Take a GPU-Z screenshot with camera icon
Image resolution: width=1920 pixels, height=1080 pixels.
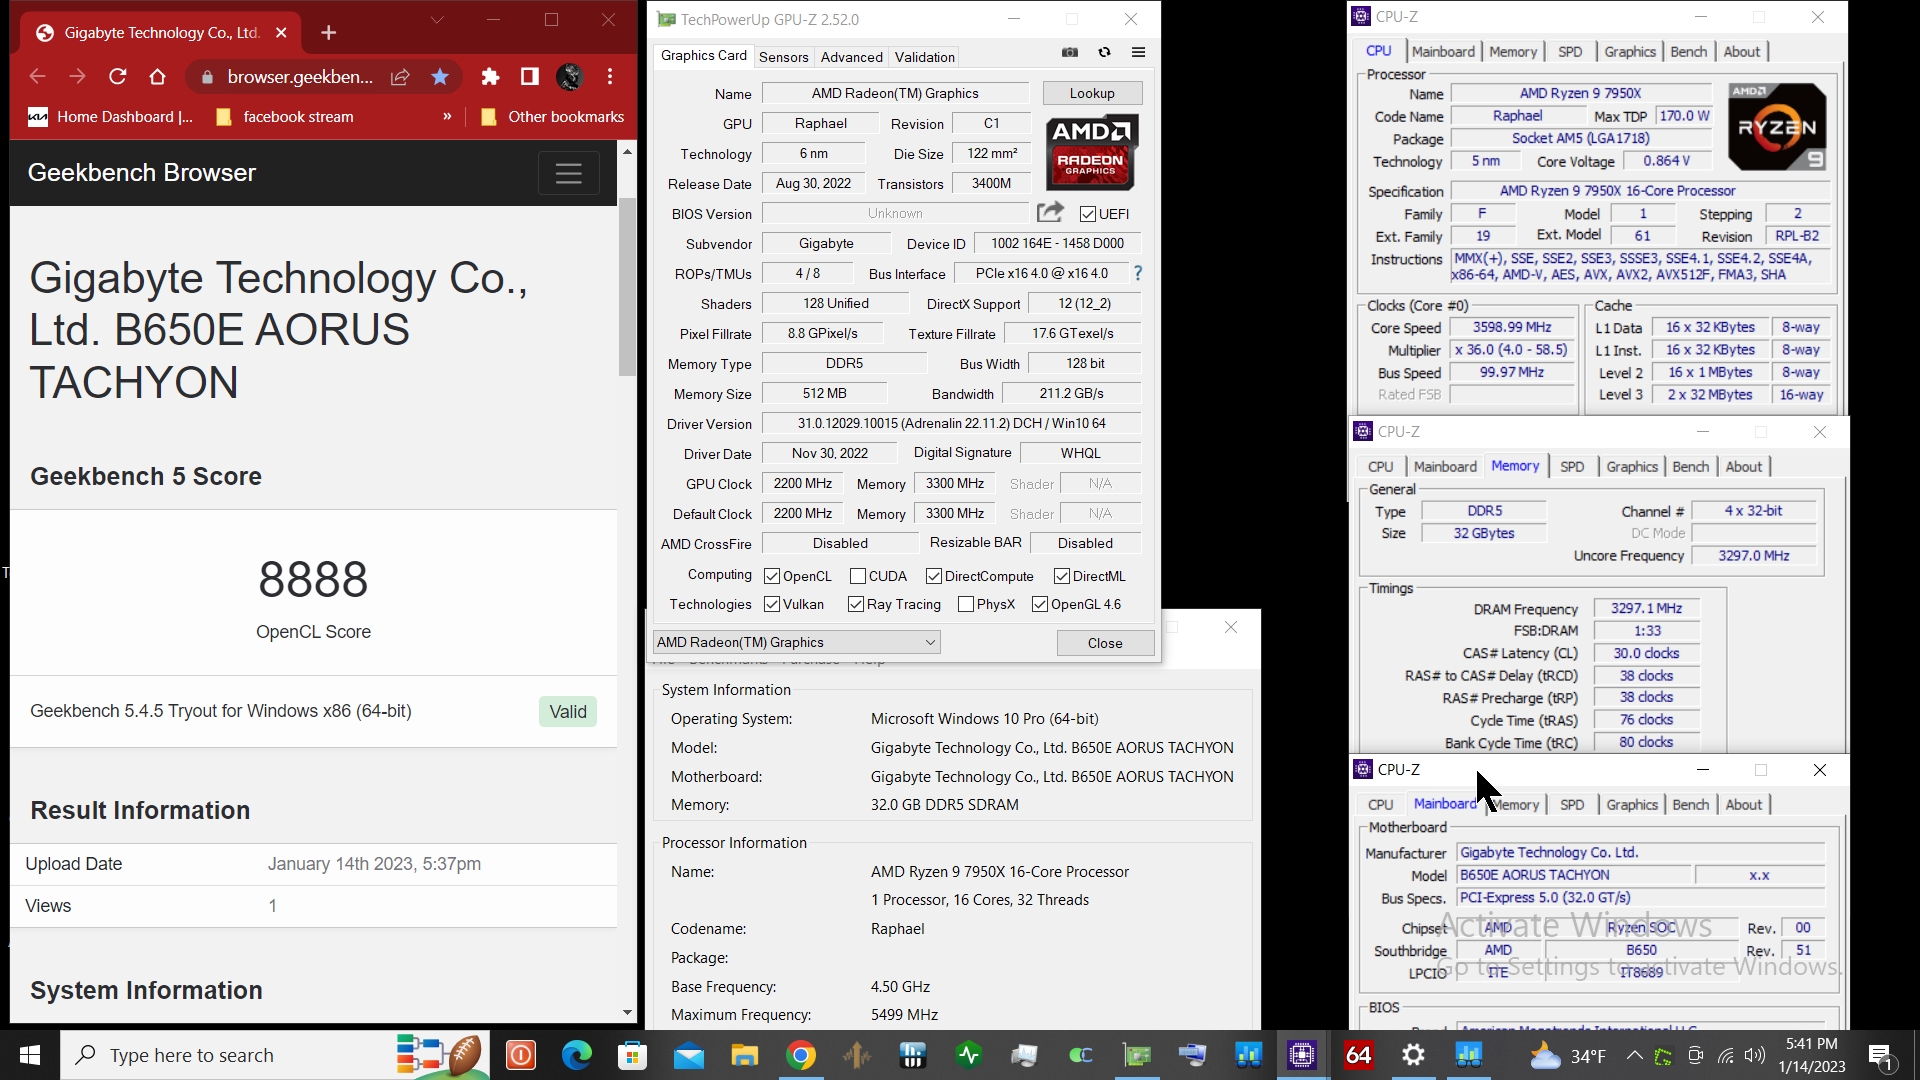coord(1070,52)
